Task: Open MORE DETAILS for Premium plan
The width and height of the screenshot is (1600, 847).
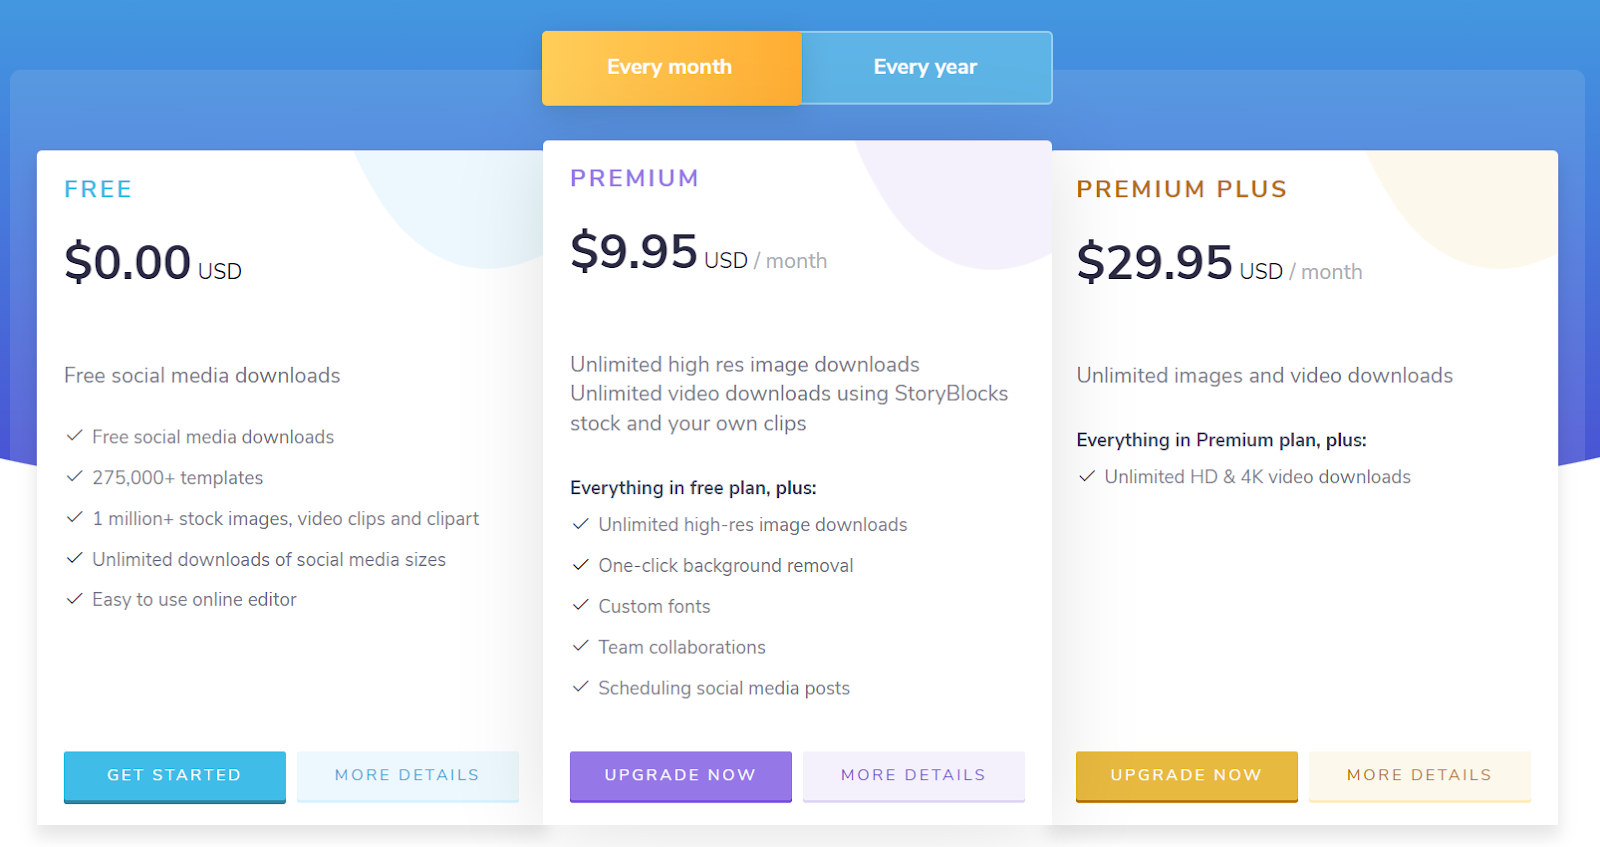Action: point(913,775)
